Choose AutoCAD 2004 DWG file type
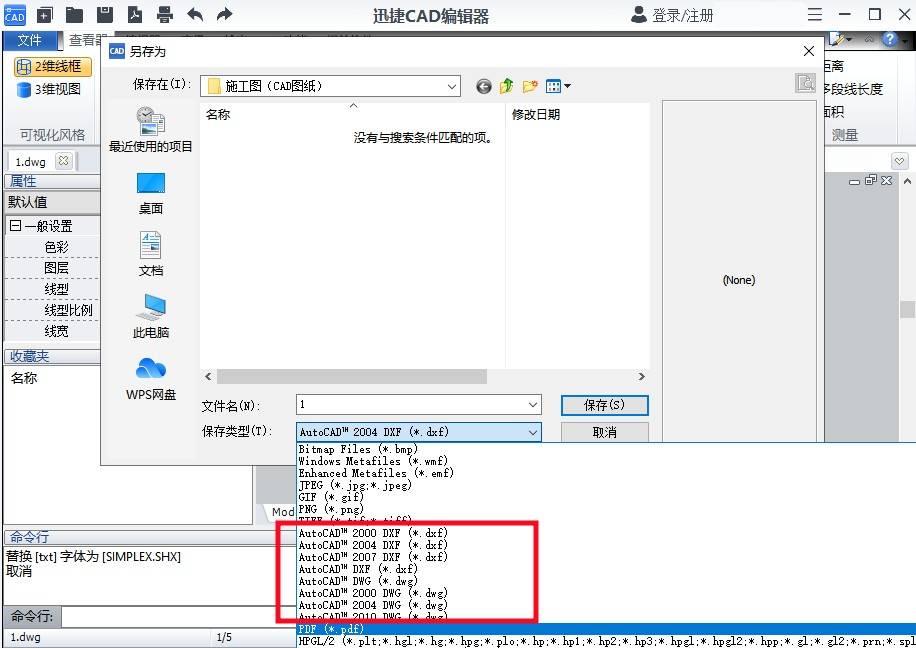916x648 pixels. tap(373, 605)
